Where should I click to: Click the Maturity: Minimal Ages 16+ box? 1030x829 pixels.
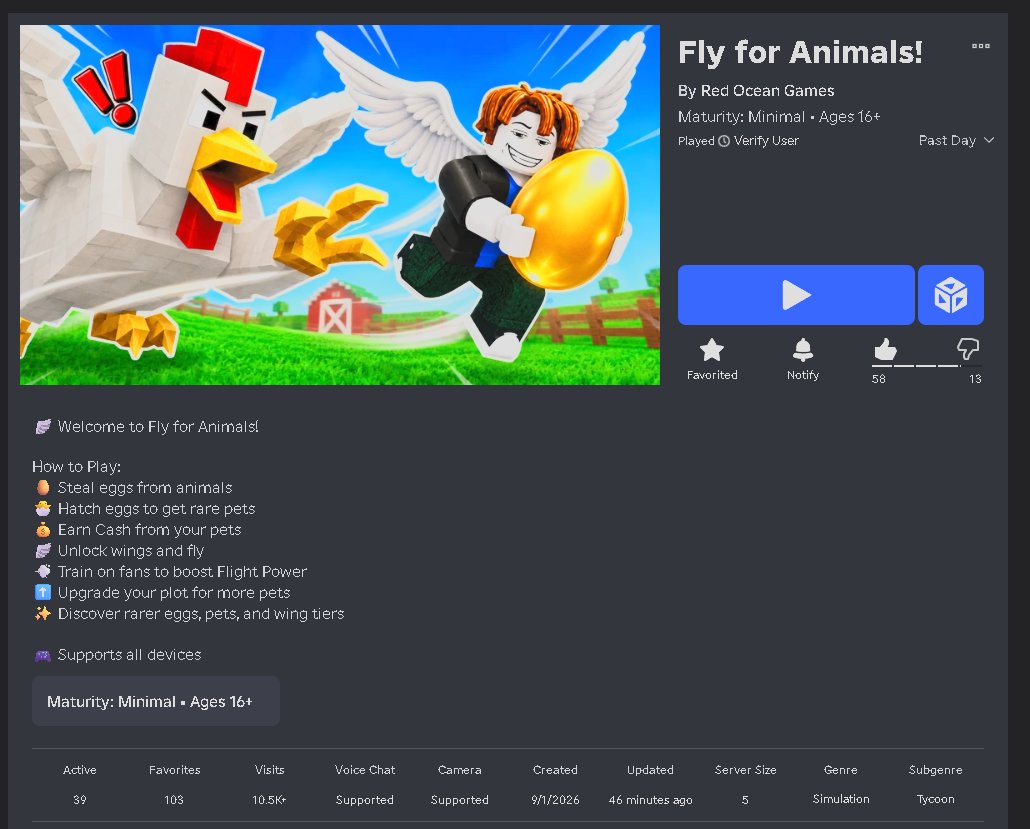click(156, 701)
